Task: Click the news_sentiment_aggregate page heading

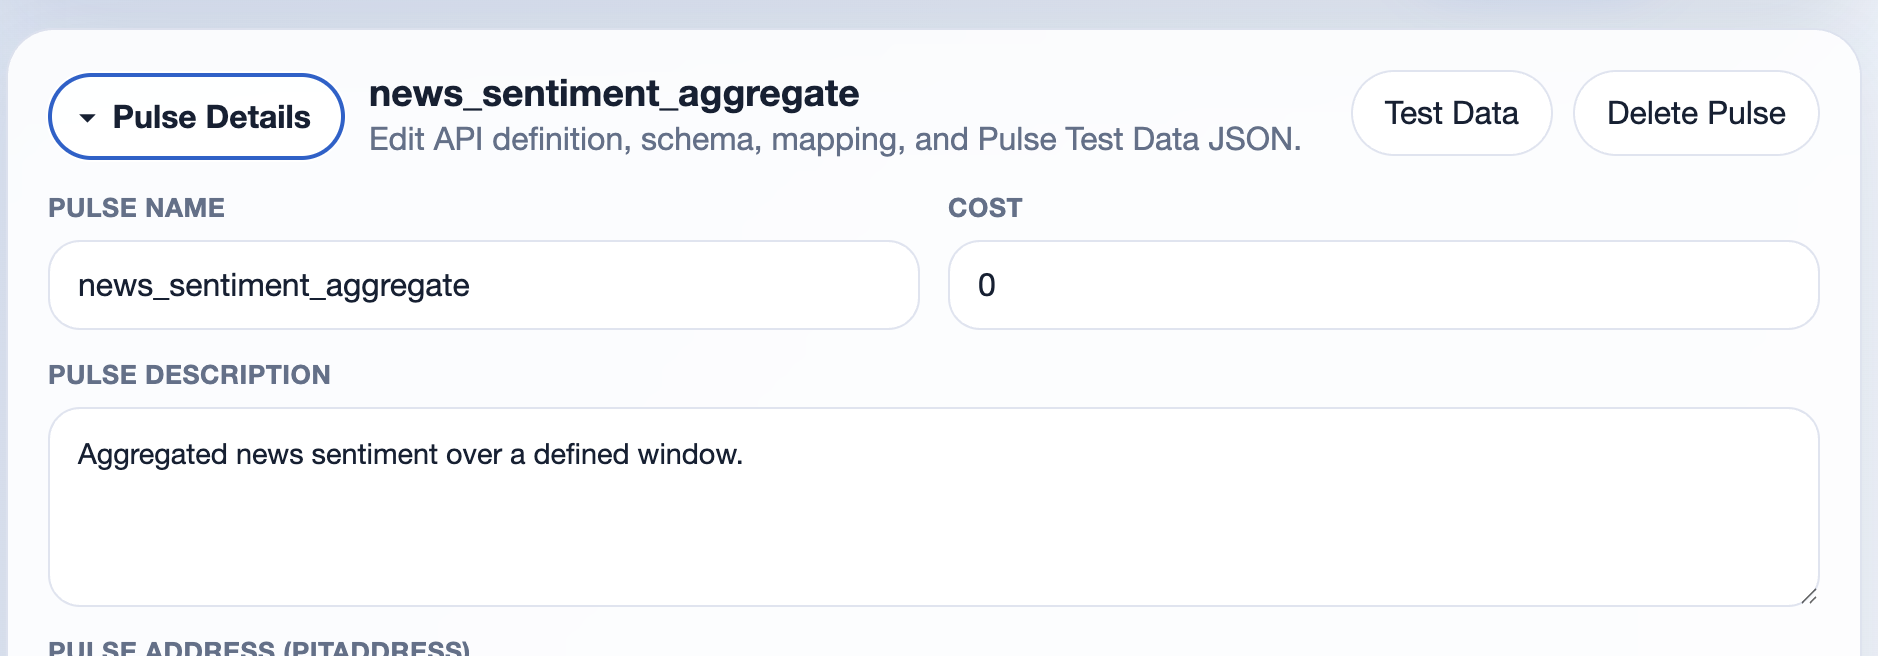Action: coord(614,94)
